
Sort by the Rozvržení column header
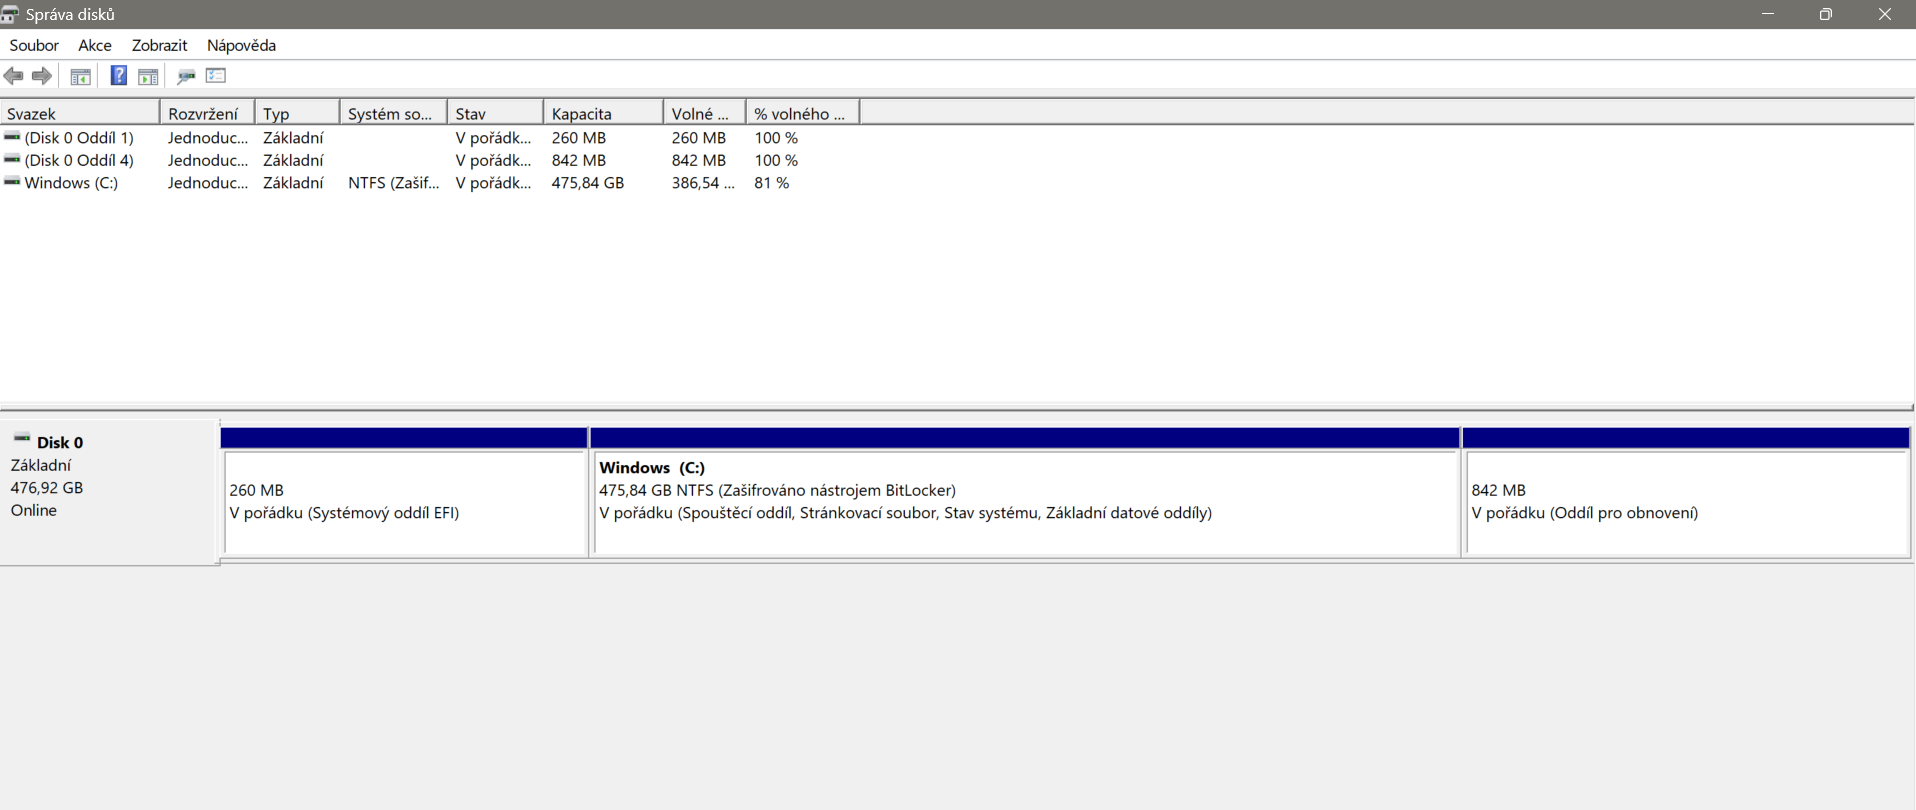tap(208, 113)
